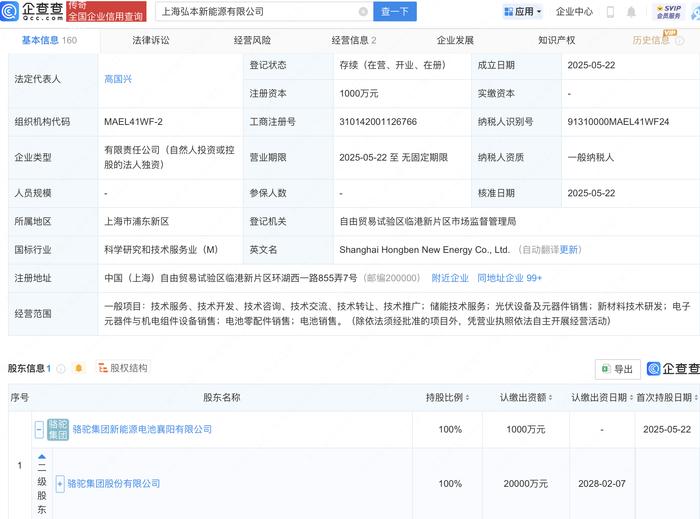Click the 查一下 search button
Screen dimensions: 700x519
tap(395, 12)
